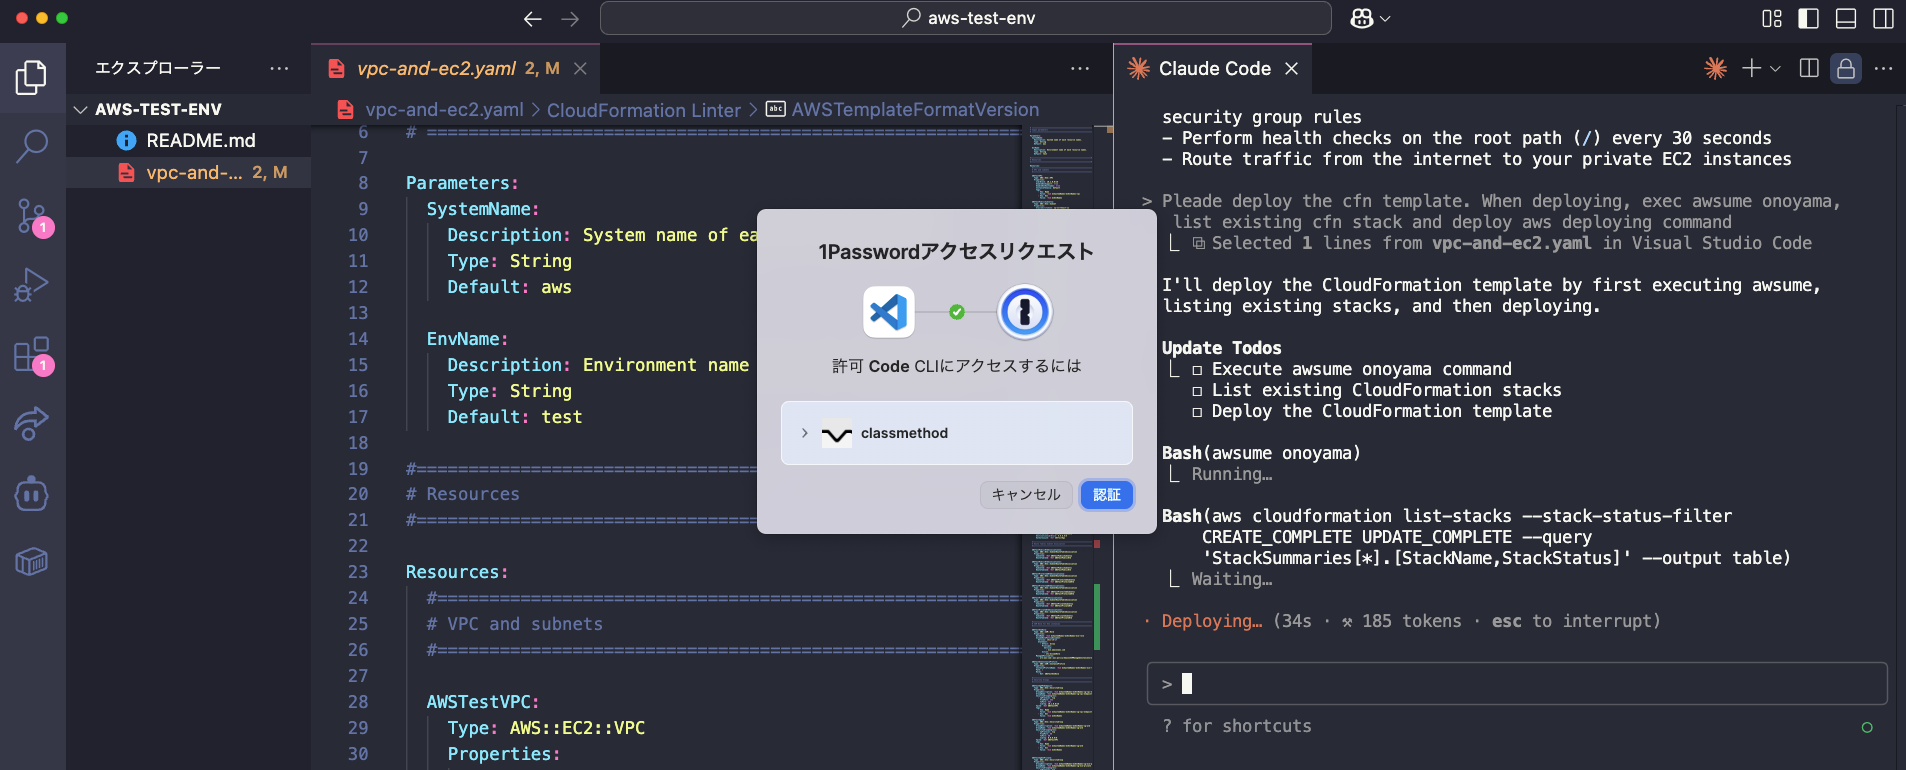Image resolution: width=1906 pixels, height=770 pixels.
Task: Open the Live Share view icon
Action: [32, 424]
